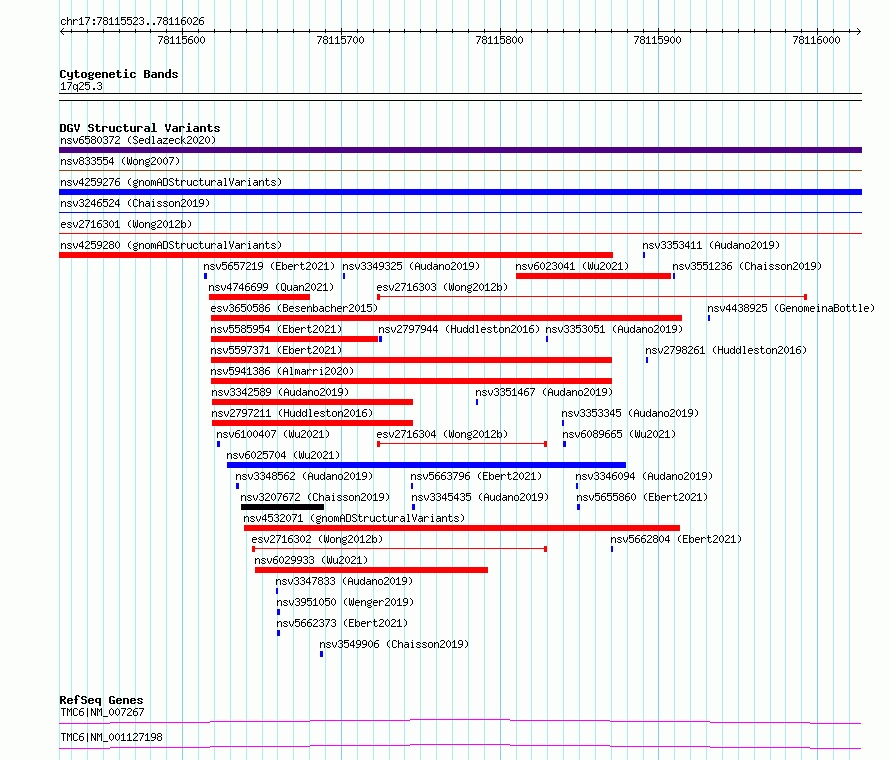Select the red nsv4532071 variant bar
Image resolution: width=890 pixels, height=760 pixels.
click(x=462, y=528)
